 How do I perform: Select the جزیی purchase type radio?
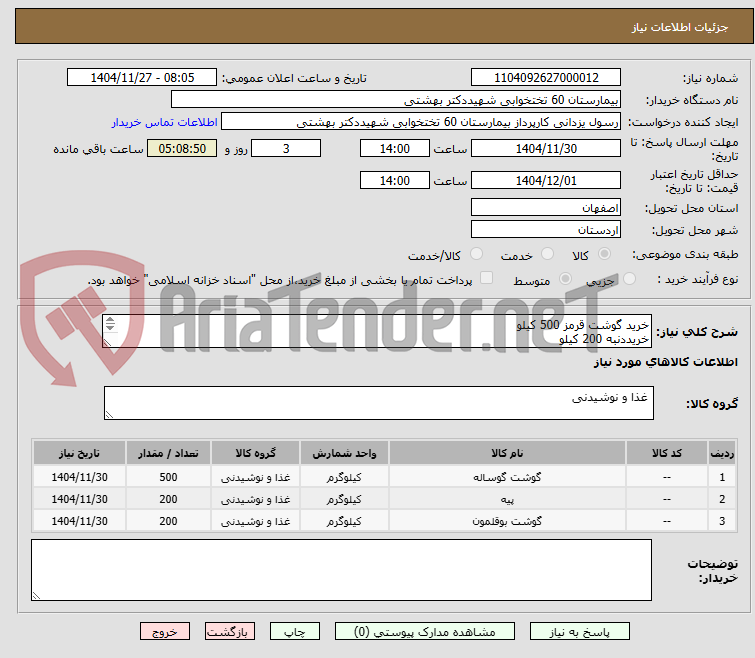pyautogui.click(x=629, y=279)
